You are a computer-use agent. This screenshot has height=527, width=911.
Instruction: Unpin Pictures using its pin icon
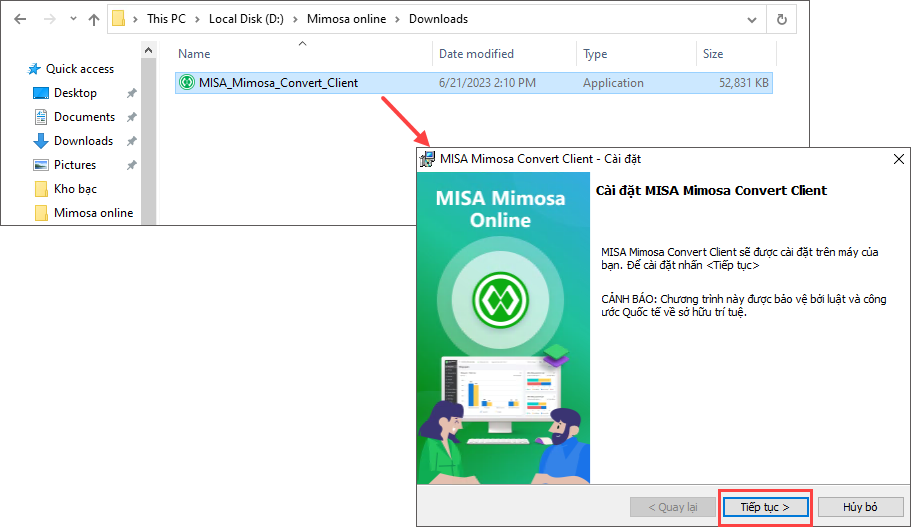132,165
